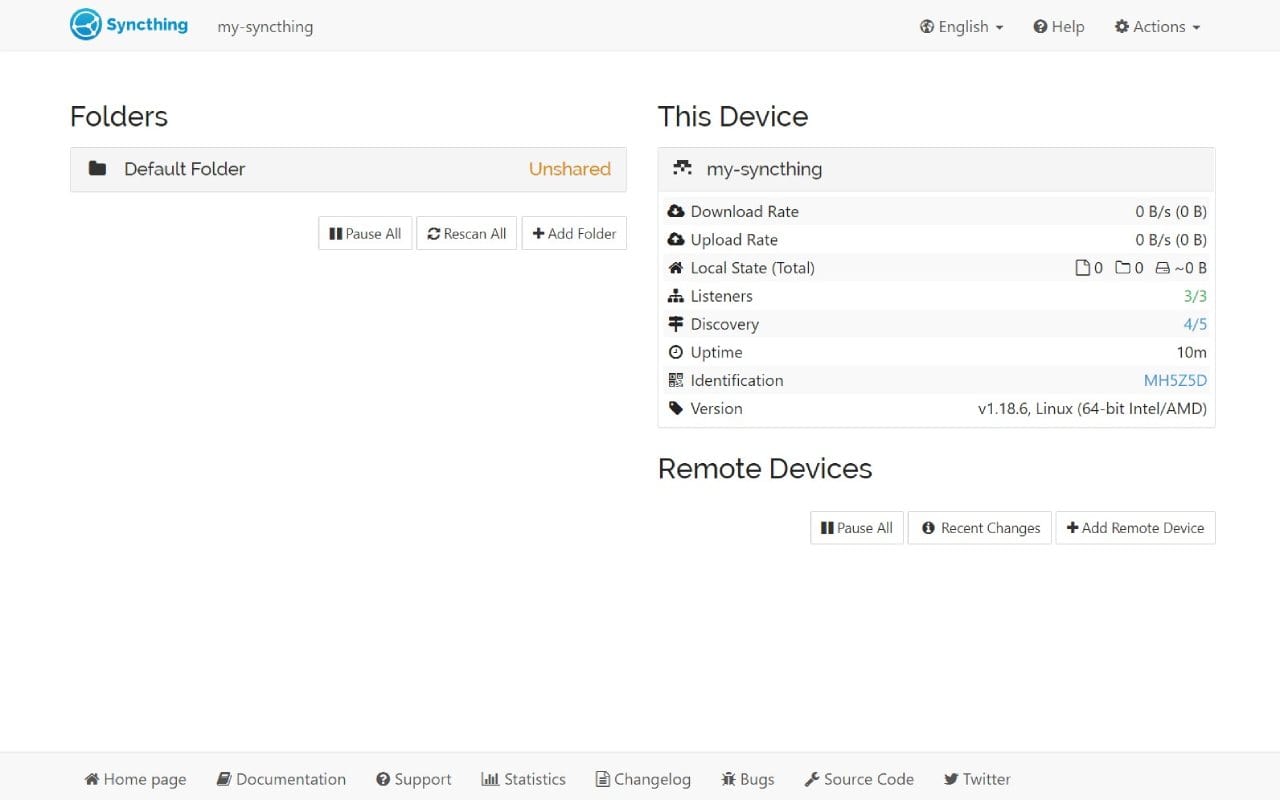Screen dimensions: 1280x800
Task: Click the Syncthing logo icon
Action: tap(87, 24)
